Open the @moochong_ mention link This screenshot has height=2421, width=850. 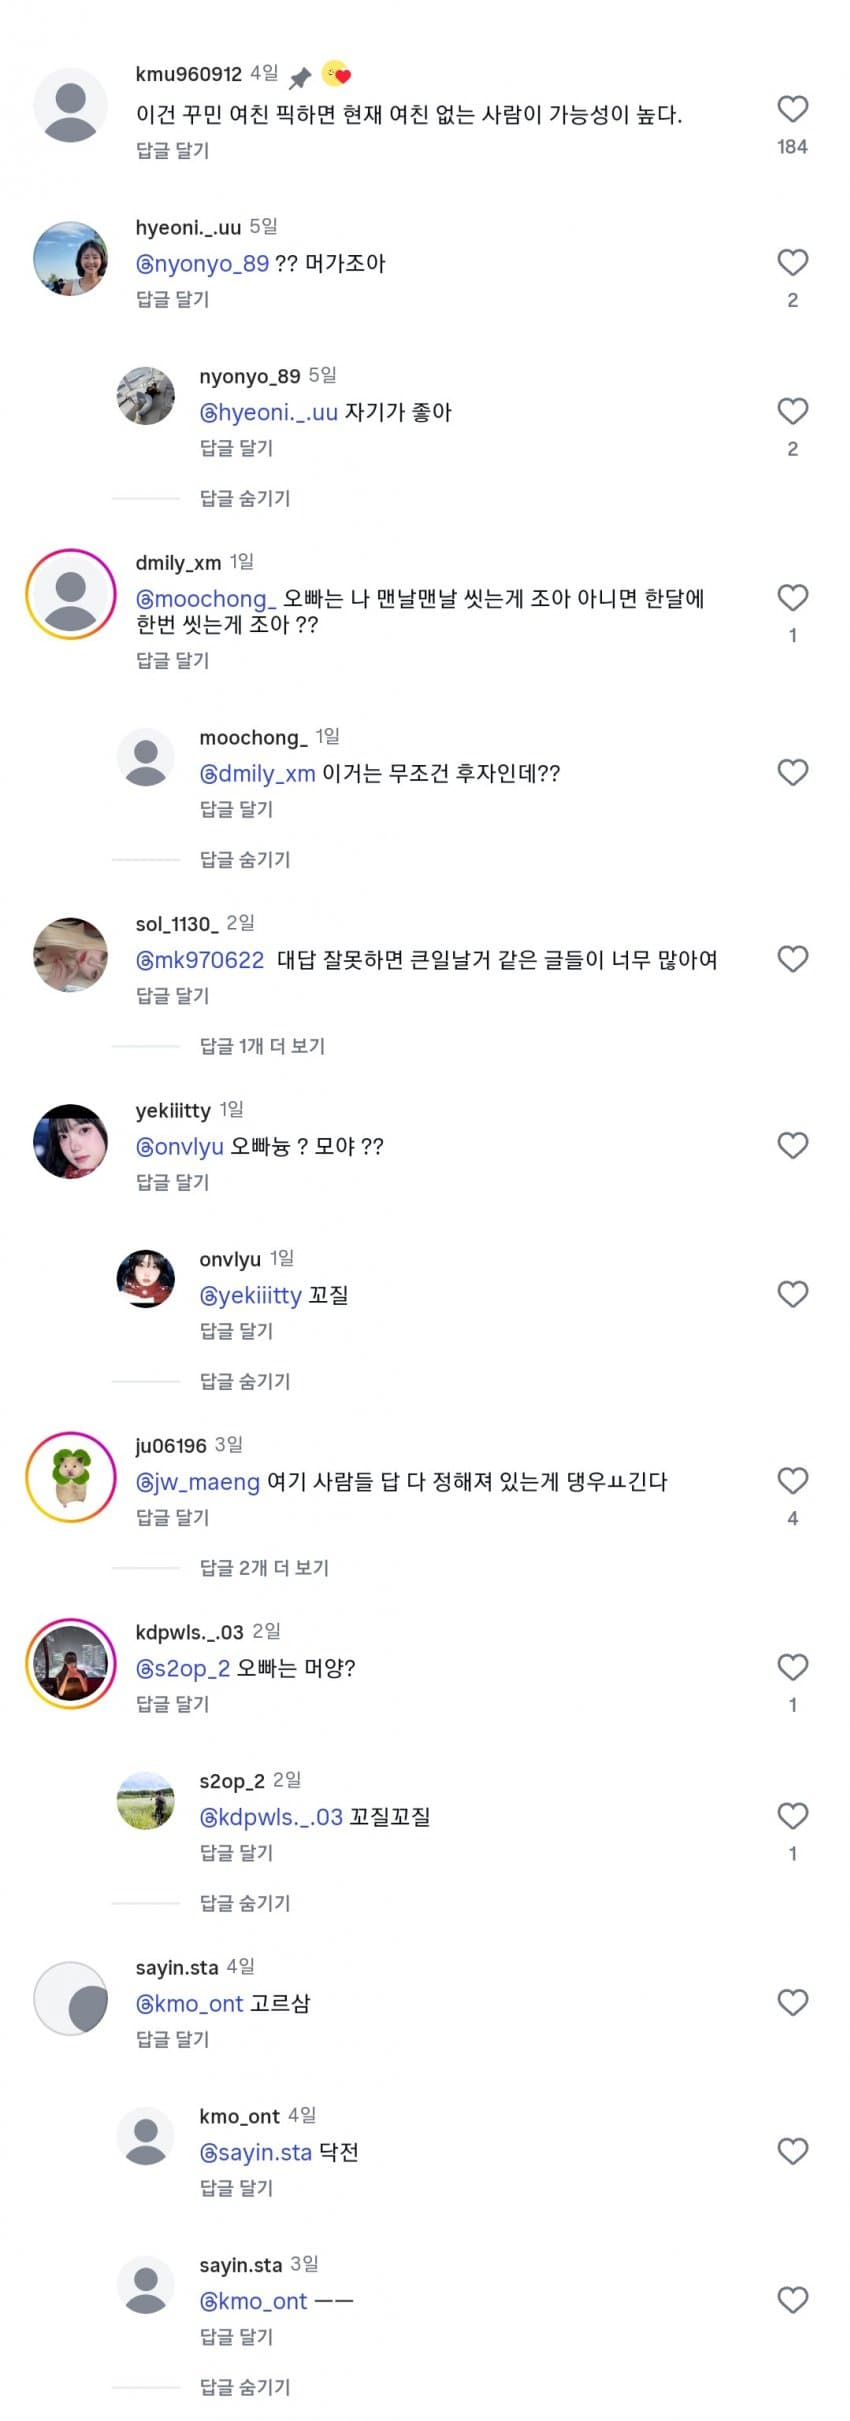205,599
